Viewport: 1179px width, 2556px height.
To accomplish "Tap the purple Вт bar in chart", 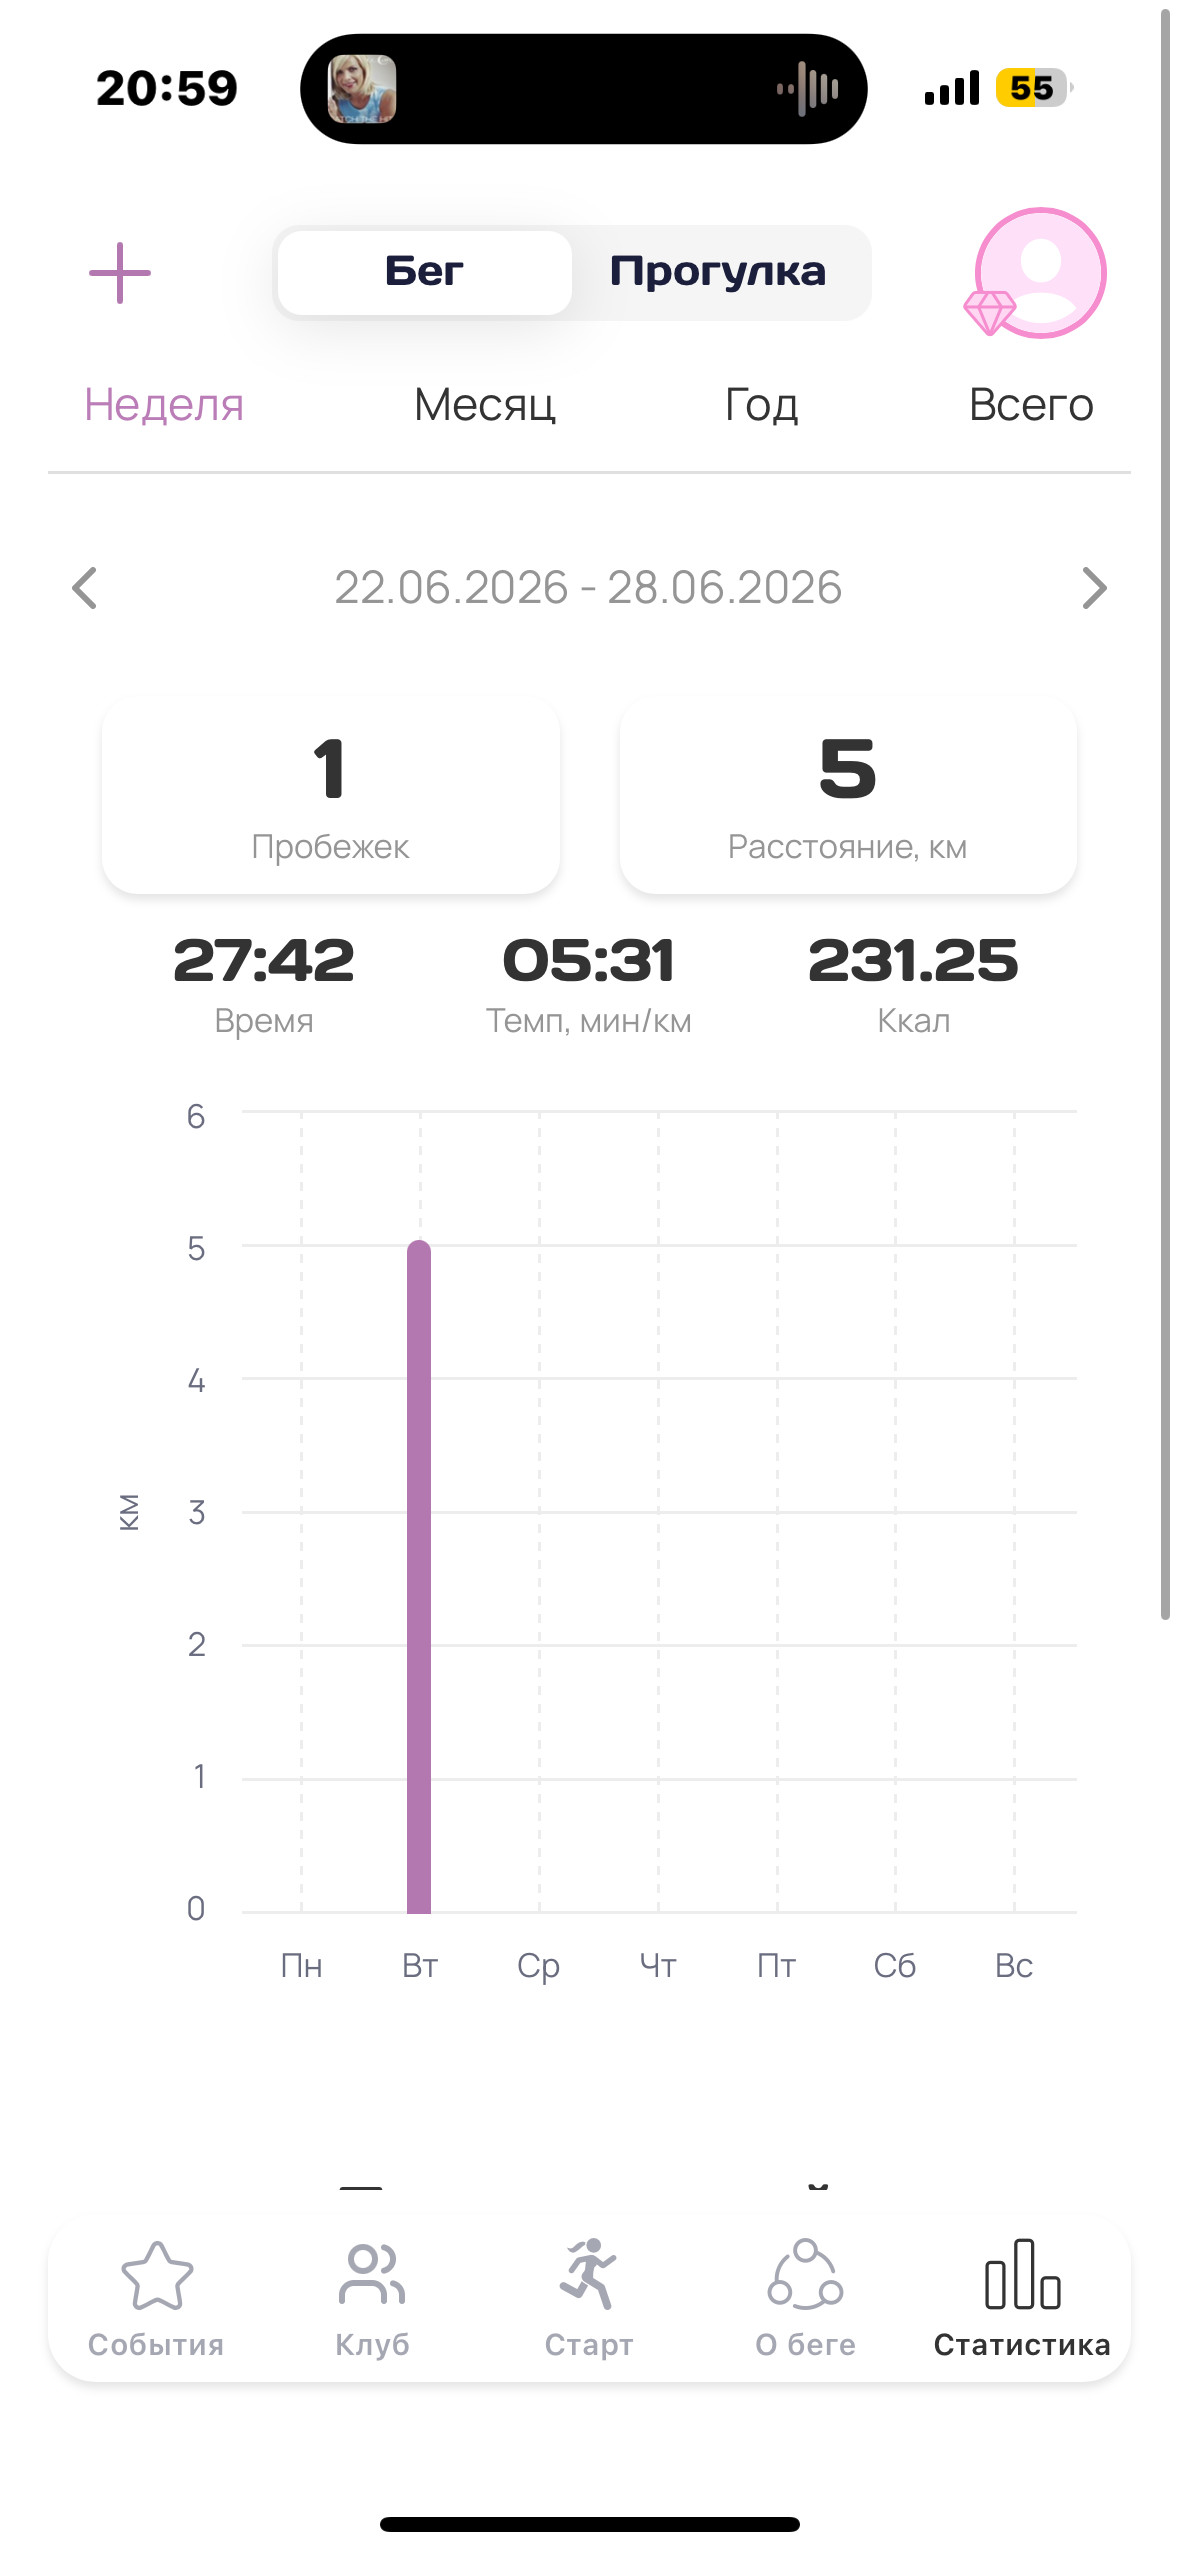I will coord(419,1577).
